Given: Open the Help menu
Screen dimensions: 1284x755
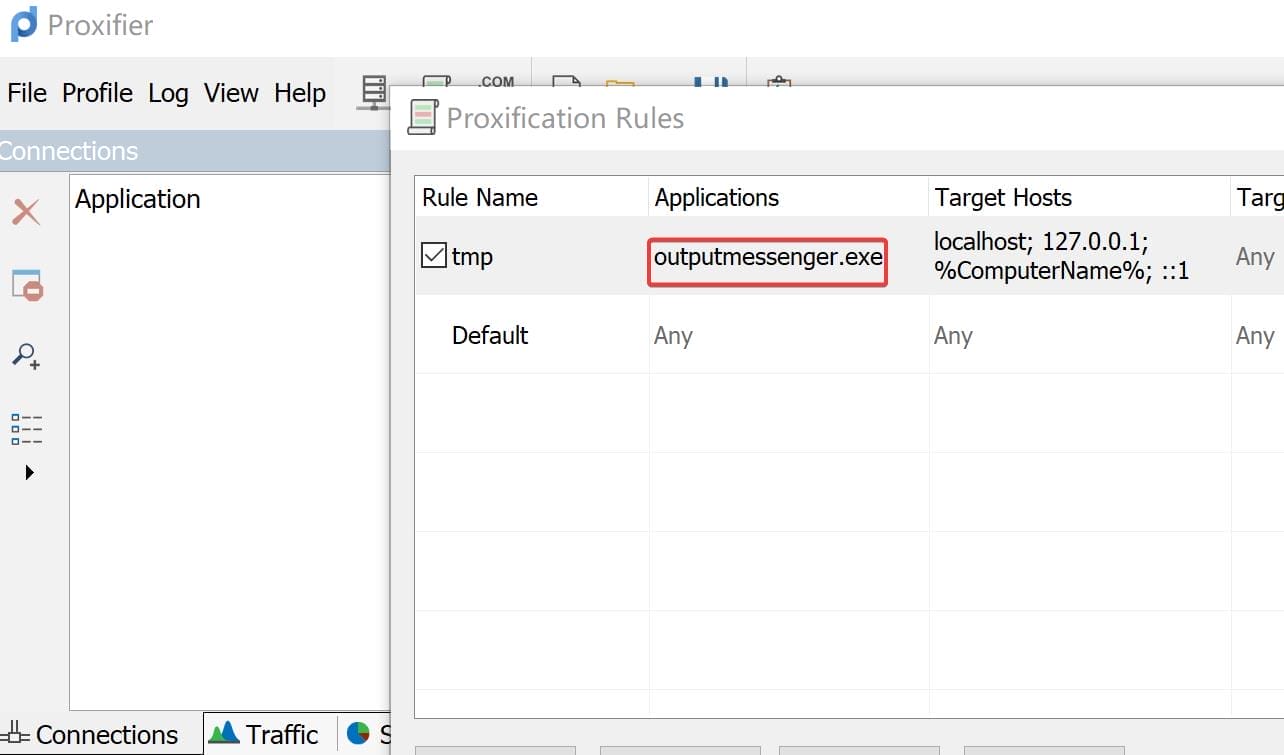Looking at the screenshot, I should [x=300, y=93].
